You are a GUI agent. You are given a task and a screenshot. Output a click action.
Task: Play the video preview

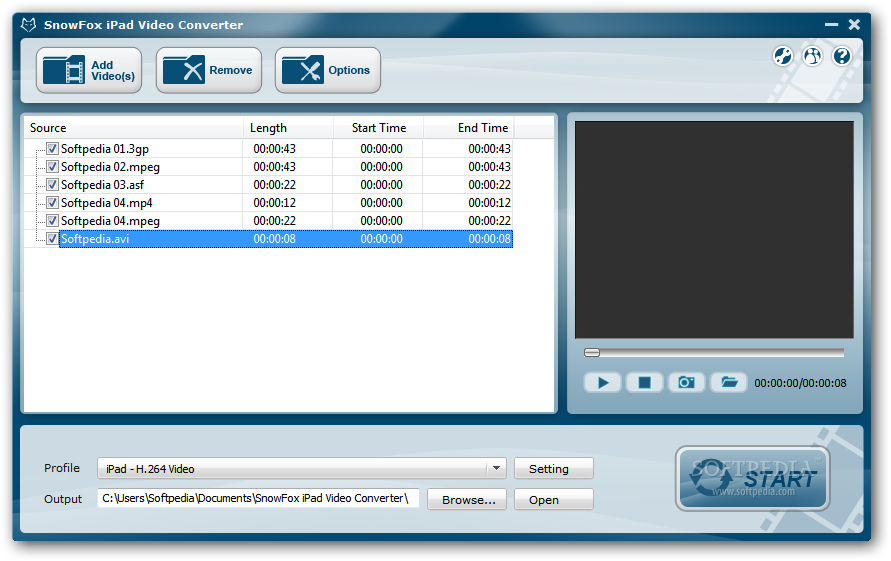point(602,383)
